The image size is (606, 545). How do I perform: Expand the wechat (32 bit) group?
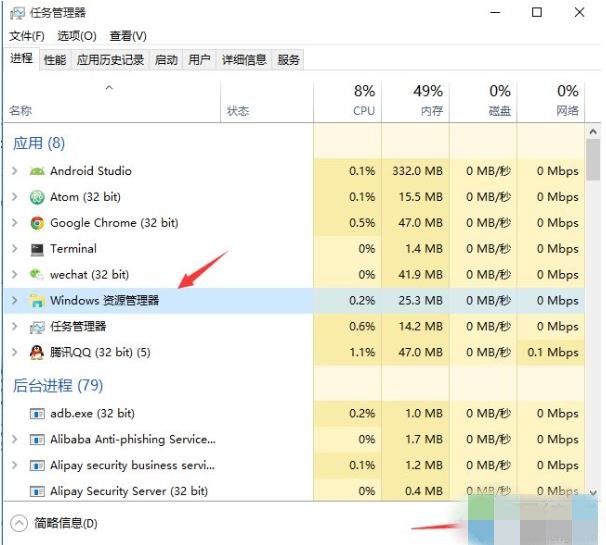(x=14, y=274)
